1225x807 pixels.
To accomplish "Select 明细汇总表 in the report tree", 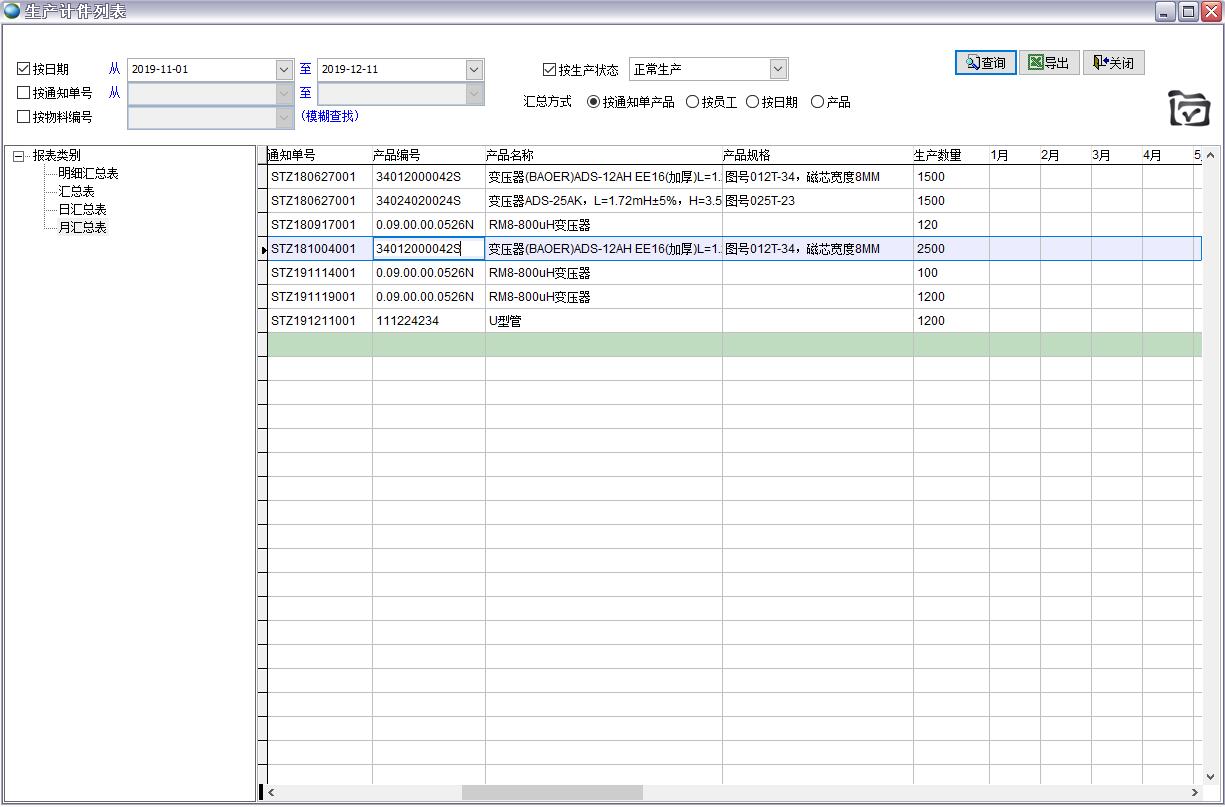I will tap(88, 174).
